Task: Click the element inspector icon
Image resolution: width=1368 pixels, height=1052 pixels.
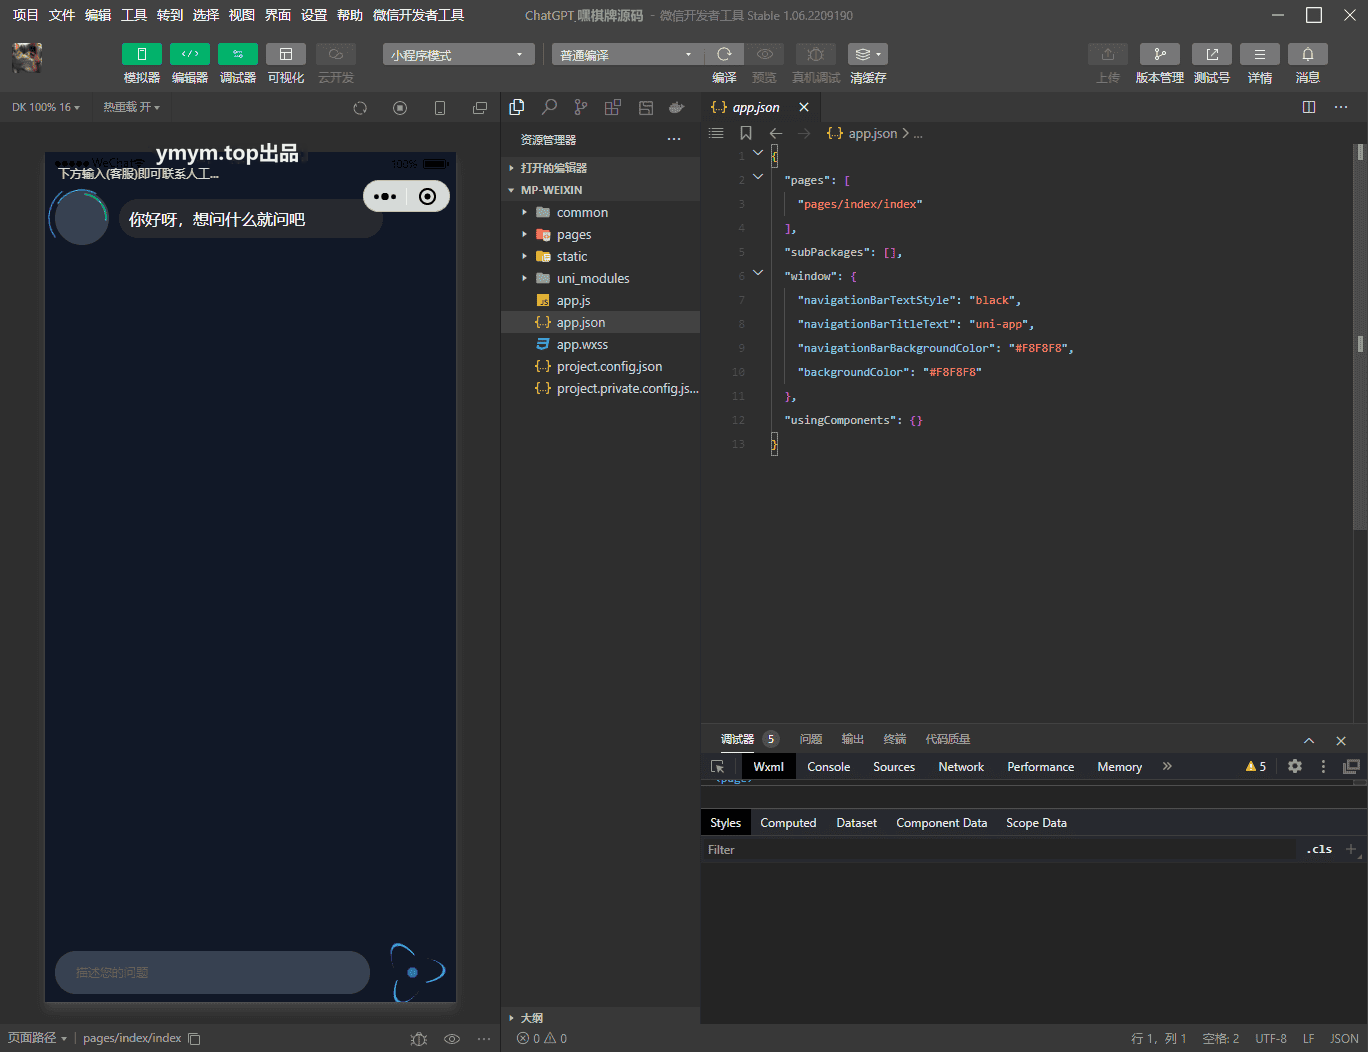Action: (717, 766)
